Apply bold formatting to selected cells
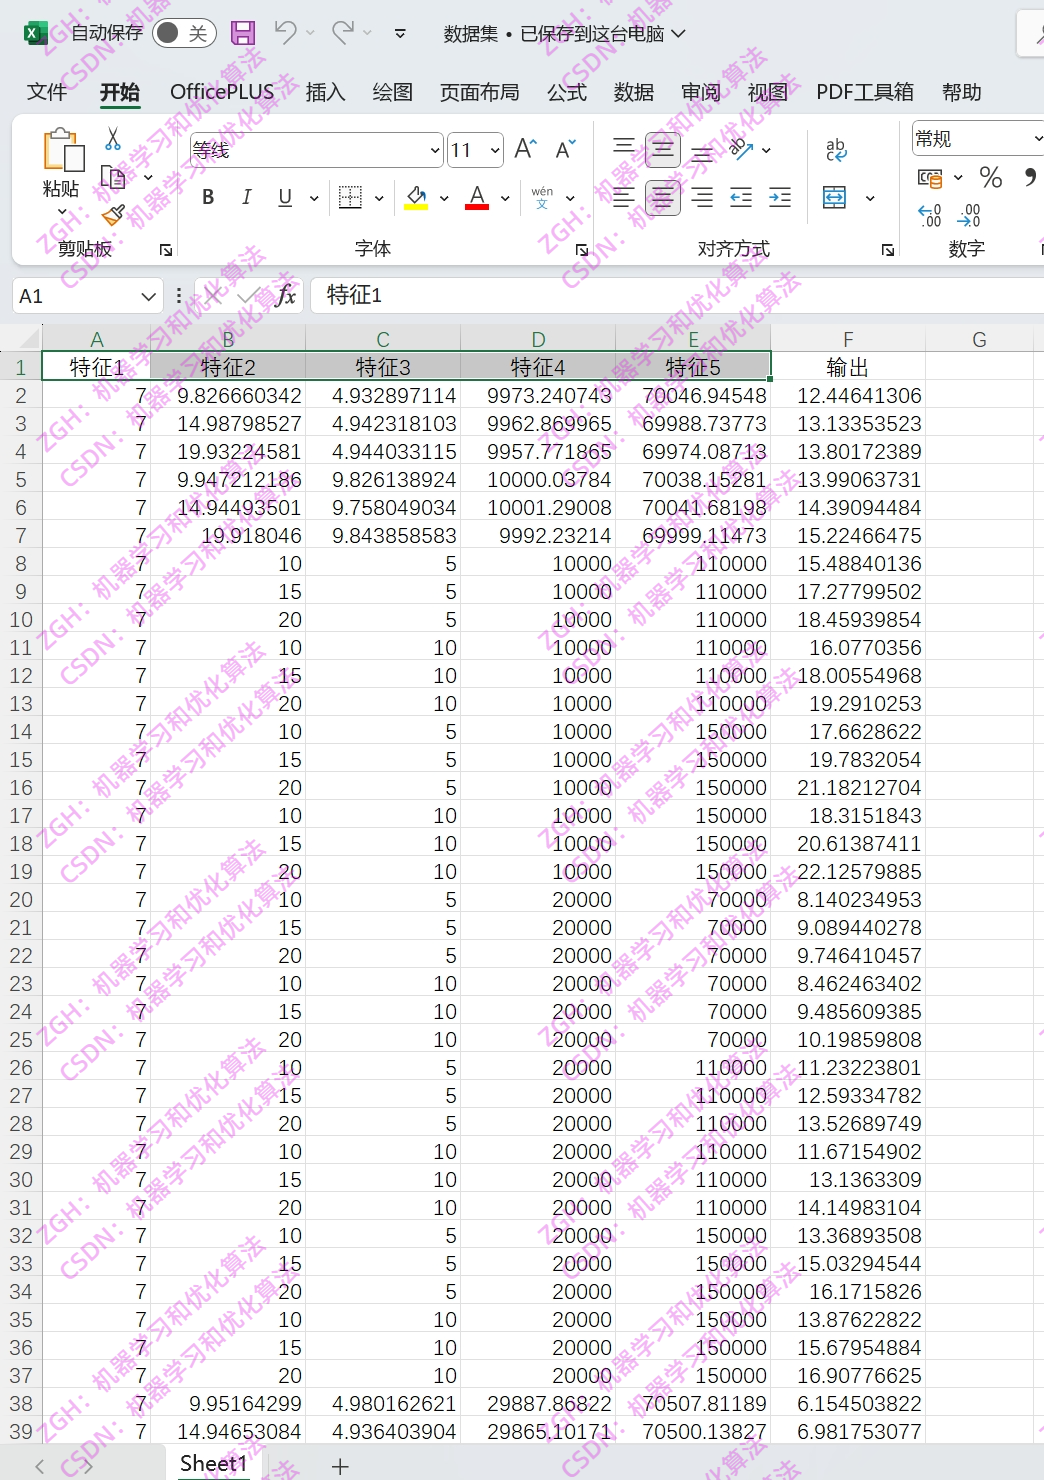The width and height of the screenshot is (1044, 1480). (208, 197)
